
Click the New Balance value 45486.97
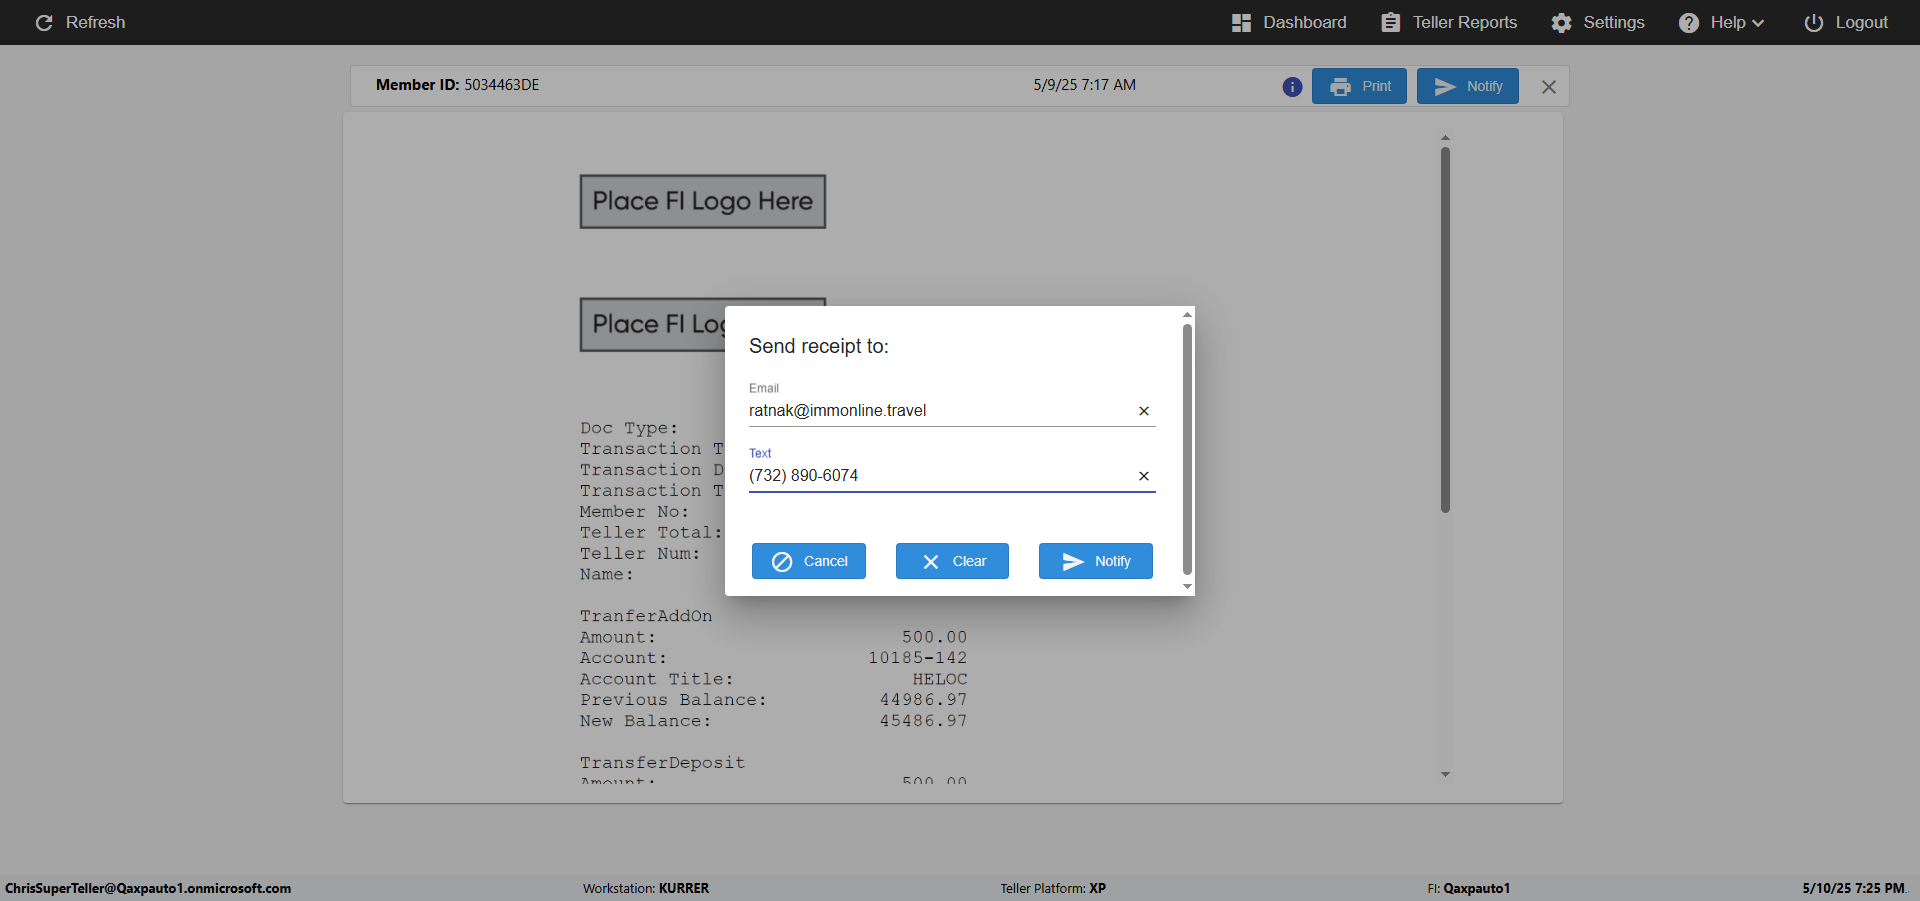coord(924,721)
